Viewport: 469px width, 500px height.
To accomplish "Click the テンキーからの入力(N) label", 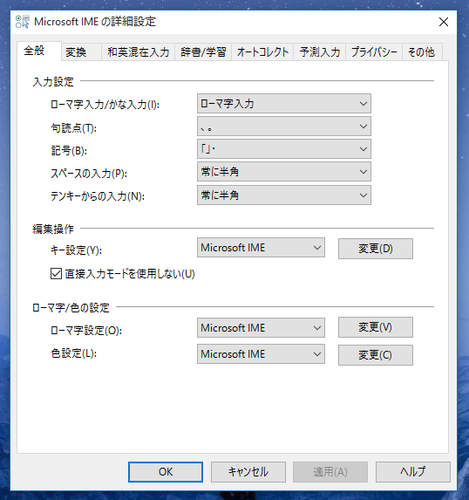I will point(98,196).
